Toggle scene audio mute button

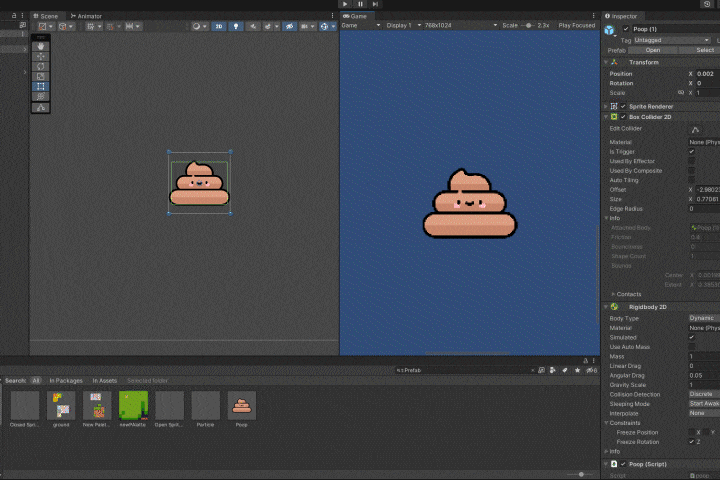tap(253, 27)
